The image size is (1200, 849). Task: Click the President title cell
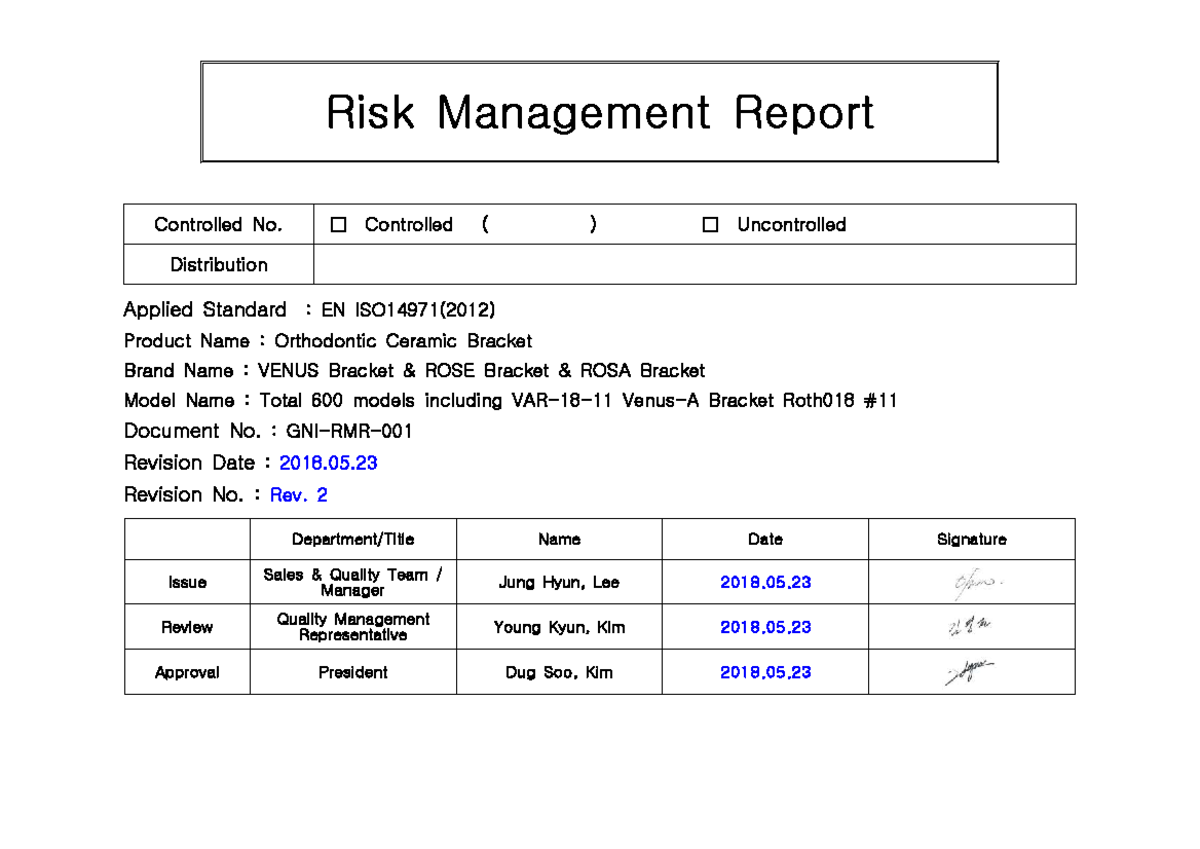pyautogui.click(x=352, y=672)
